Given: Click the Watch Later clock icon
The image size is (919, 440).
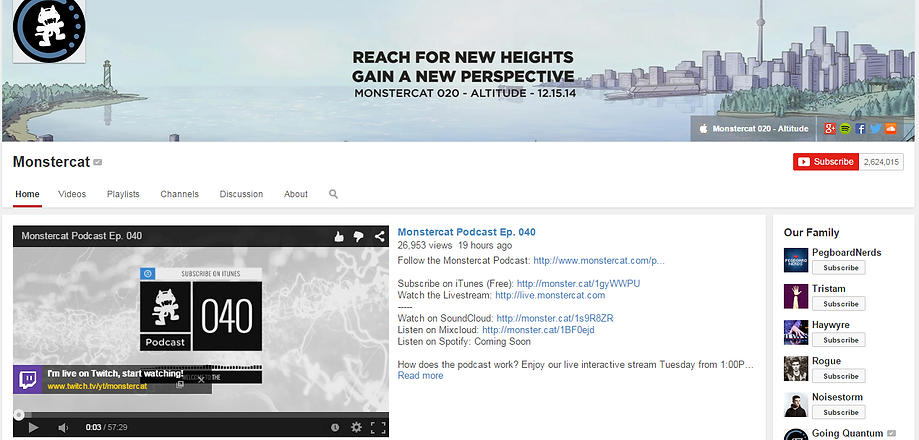Looking at the screenshot, I should point(335,428).
